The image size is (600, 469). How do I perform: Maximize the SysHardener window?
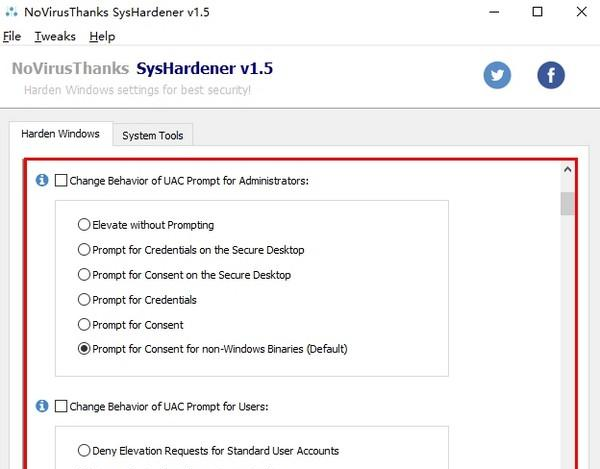pos(538,12)
